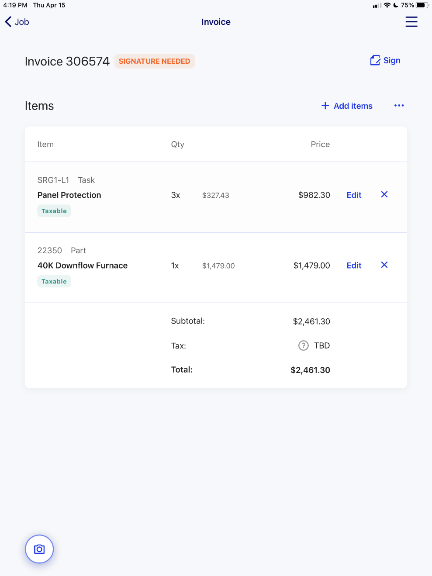Click the Taxable tag under 40K Downflow Furnace
432x576 pixels.
coord(54,281)
